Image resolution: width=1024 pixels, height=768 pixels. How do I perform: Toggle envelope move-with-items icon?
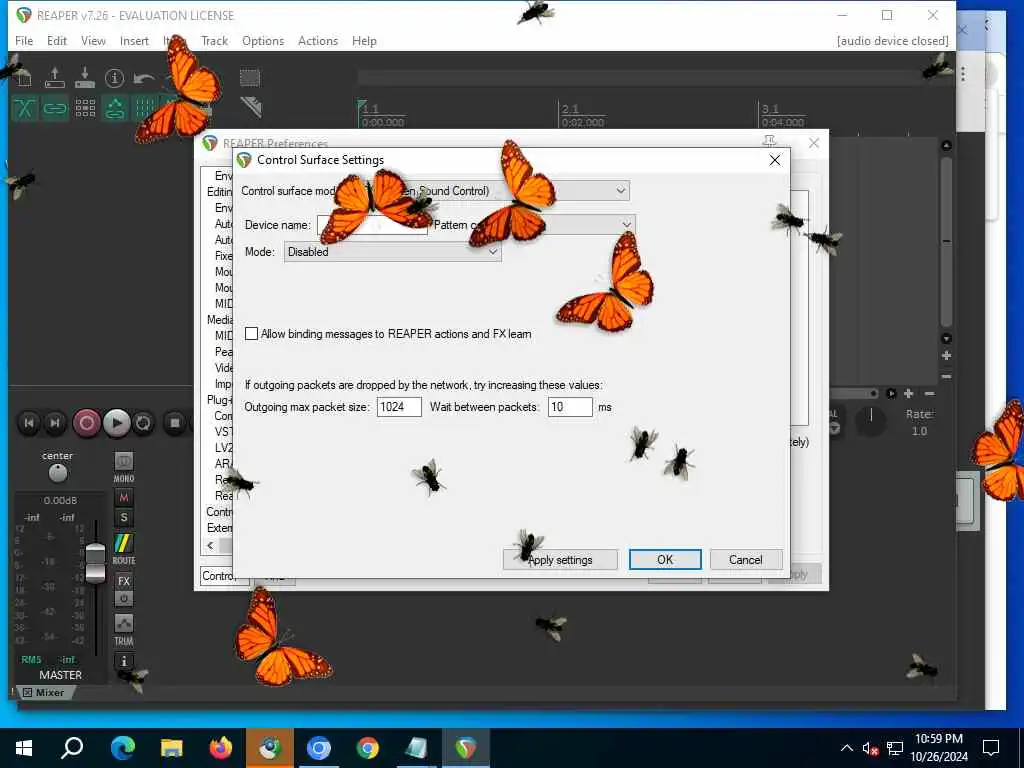115,108
